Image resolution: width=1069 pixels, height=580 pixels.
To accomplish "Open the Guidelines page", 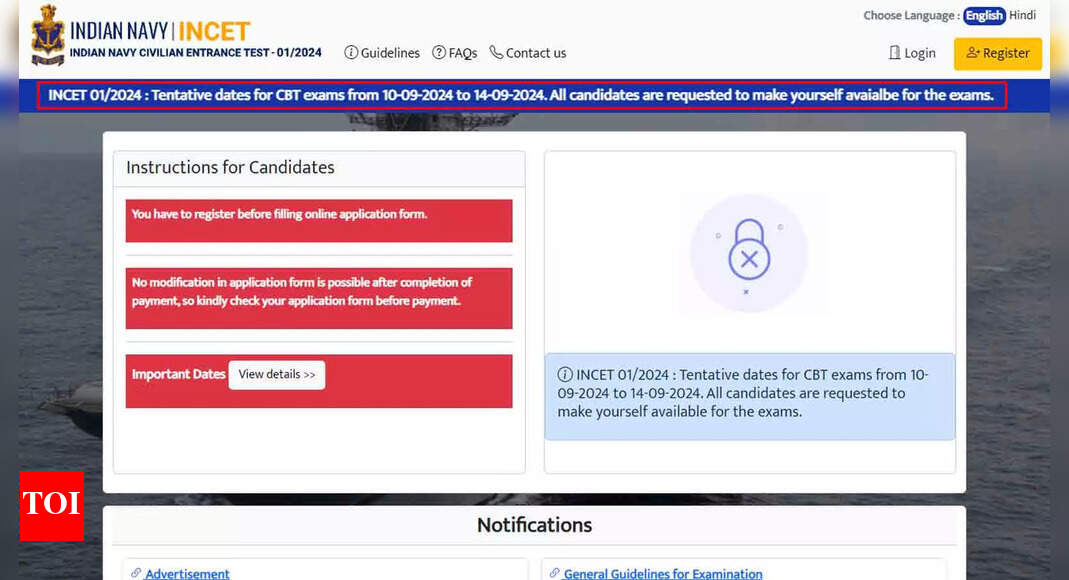I will 382,53.
